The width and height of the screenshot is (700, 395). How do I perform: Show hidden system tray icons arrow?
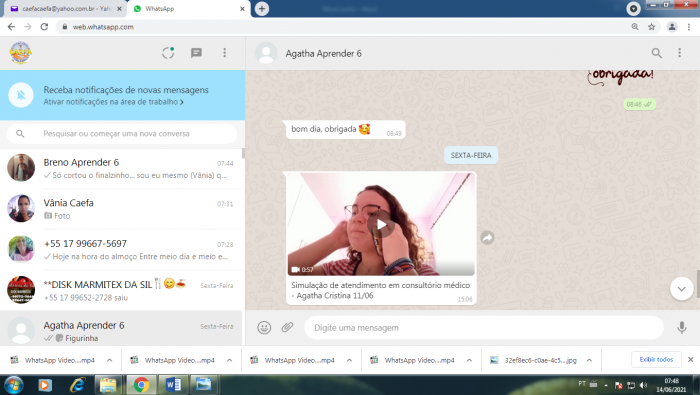[x=606, y=385]
